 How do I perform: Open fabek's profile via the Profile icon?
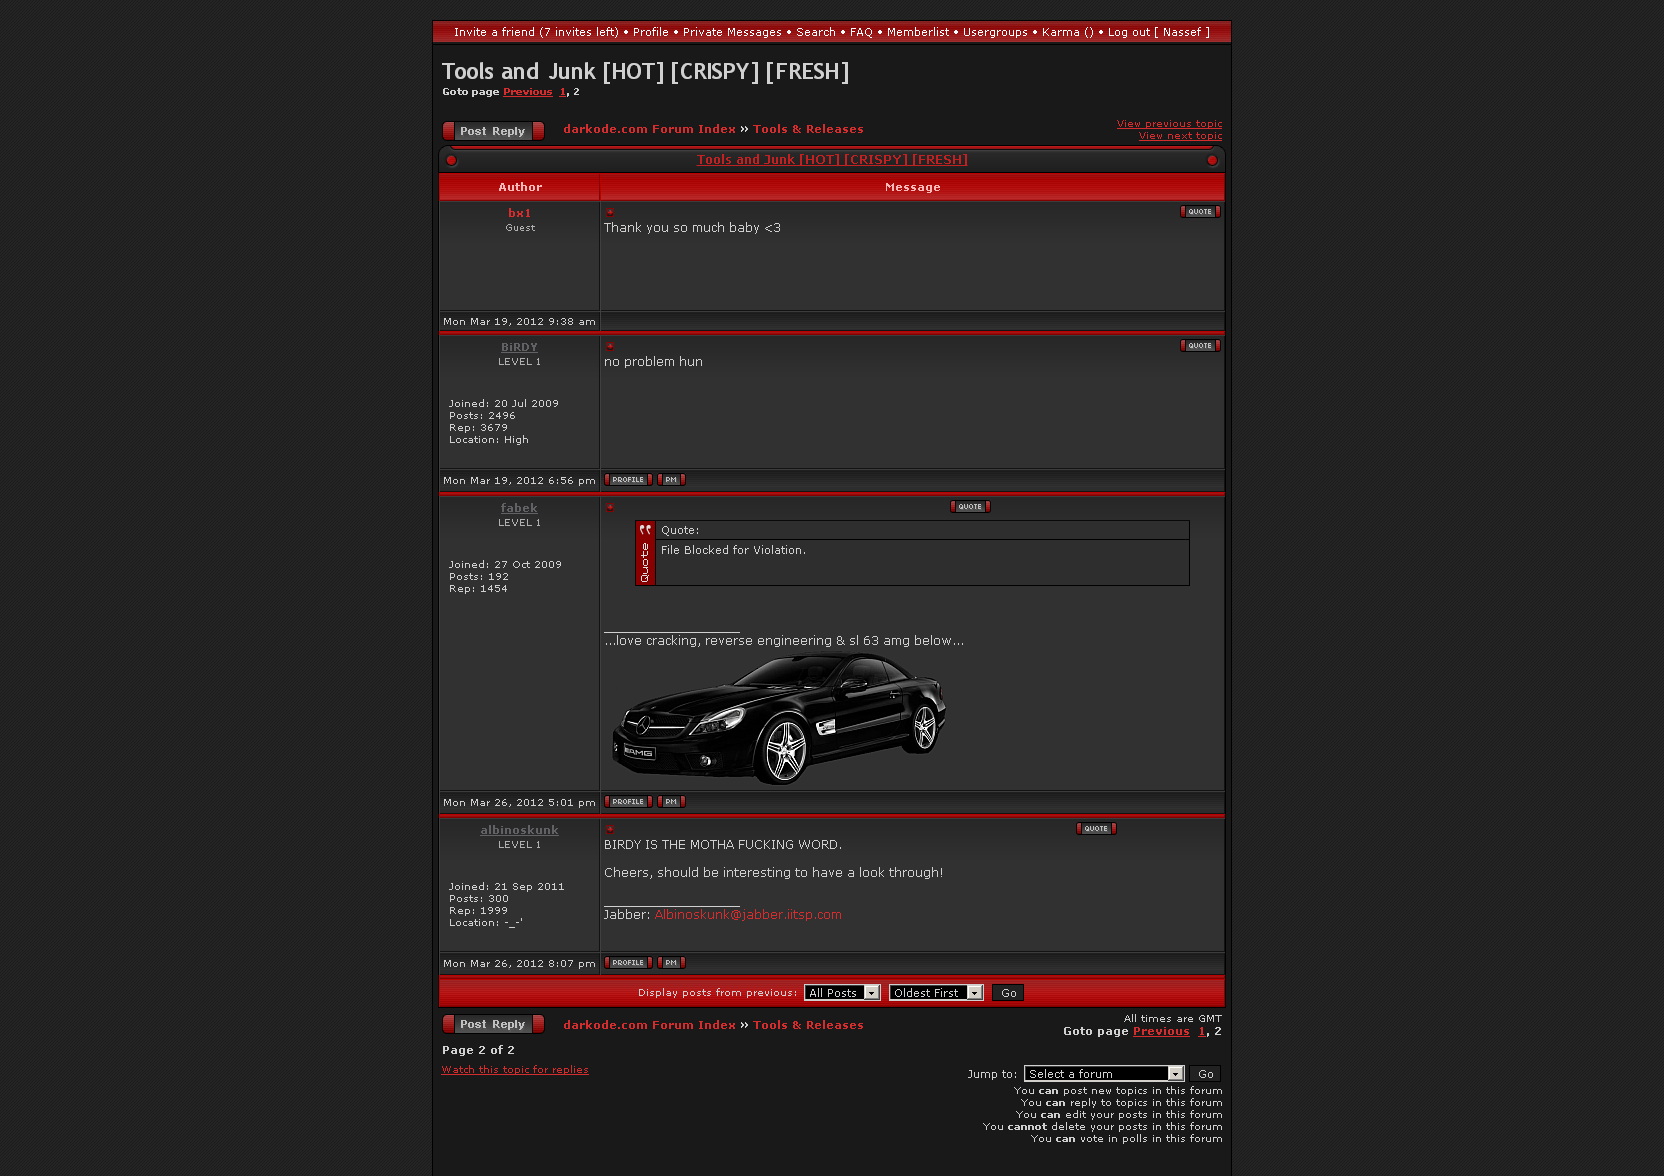click(x=628, y=802)
